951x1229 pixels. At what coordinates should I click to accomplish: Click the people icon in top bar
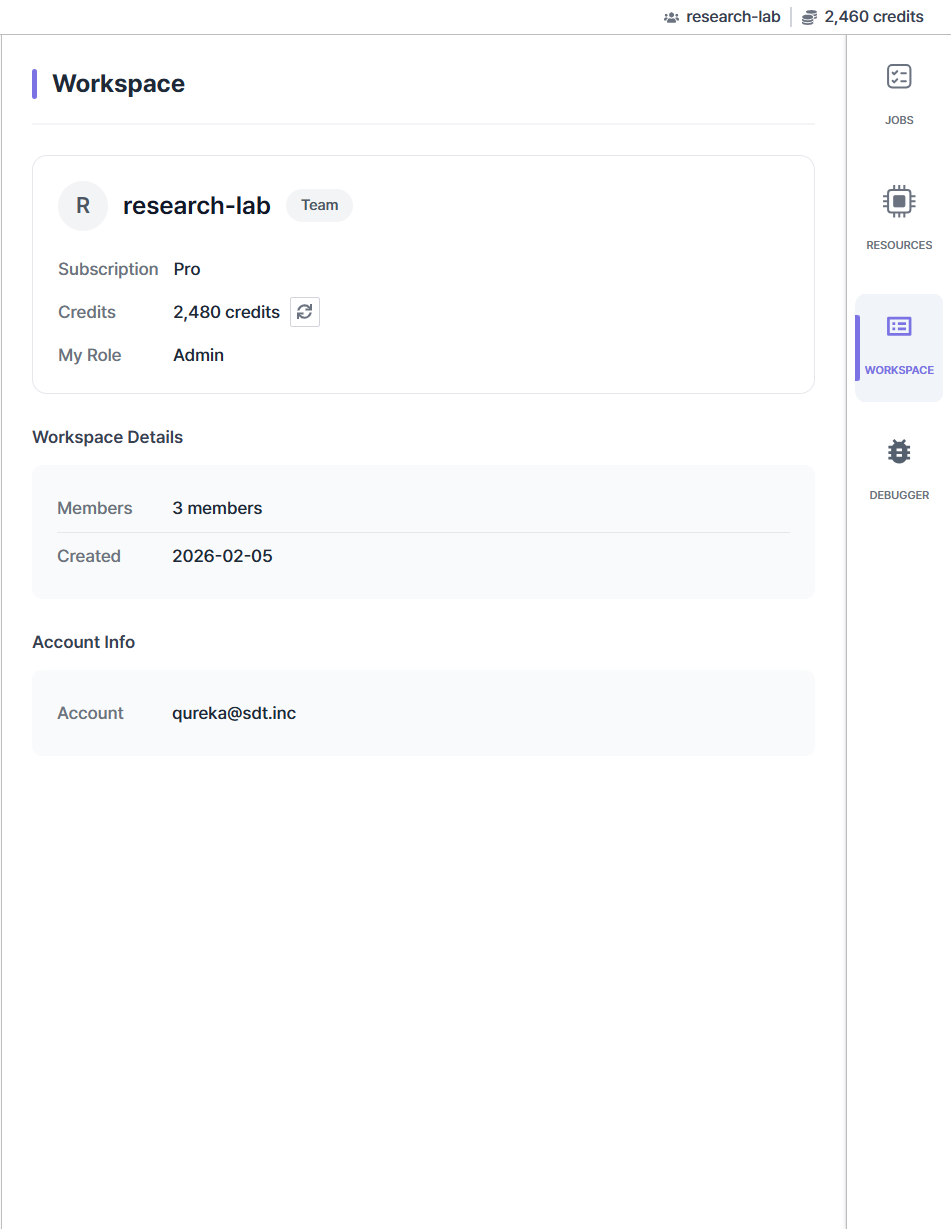click(x=671, y=17)
